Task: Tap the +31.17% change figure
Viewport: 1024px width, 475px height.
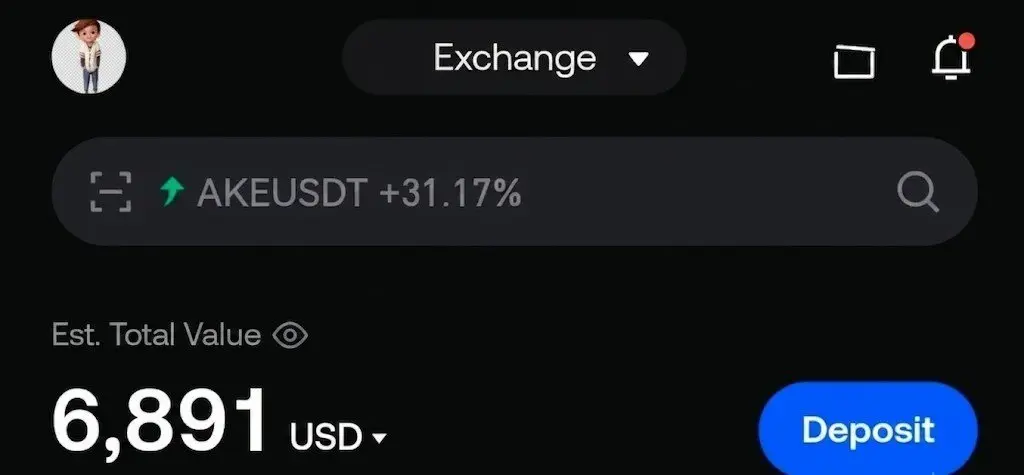Action: click(450, 193)
